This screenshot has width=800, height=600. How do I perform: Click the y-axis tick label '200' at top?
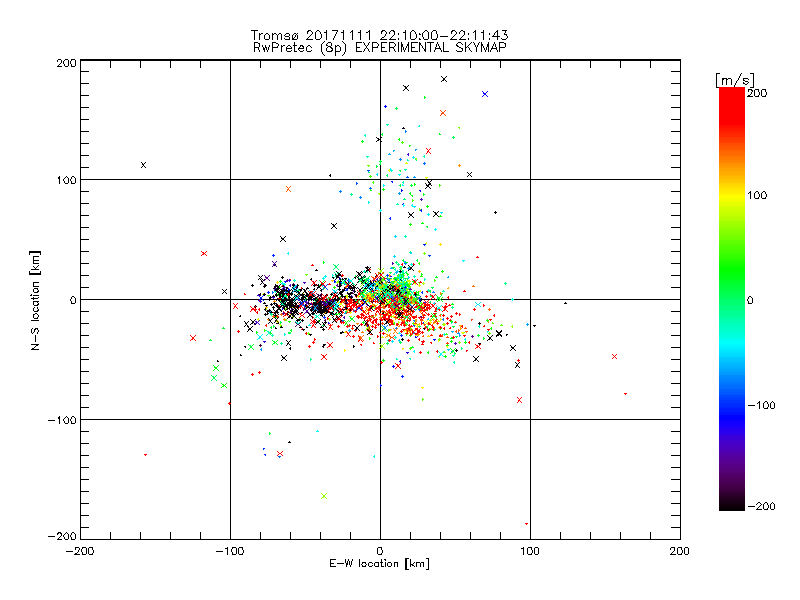tap(66, 63)
